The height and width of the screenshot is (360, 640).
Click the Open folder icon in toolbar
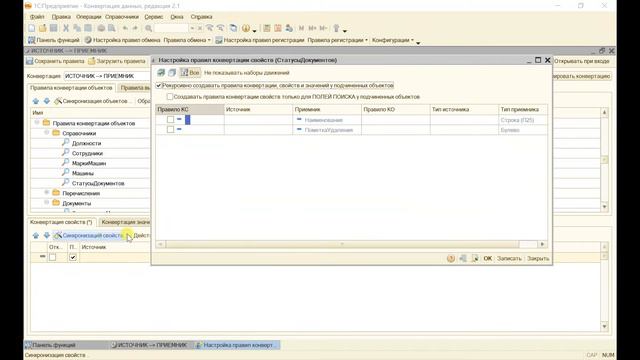pyautogui.click(x=42, y=28)
